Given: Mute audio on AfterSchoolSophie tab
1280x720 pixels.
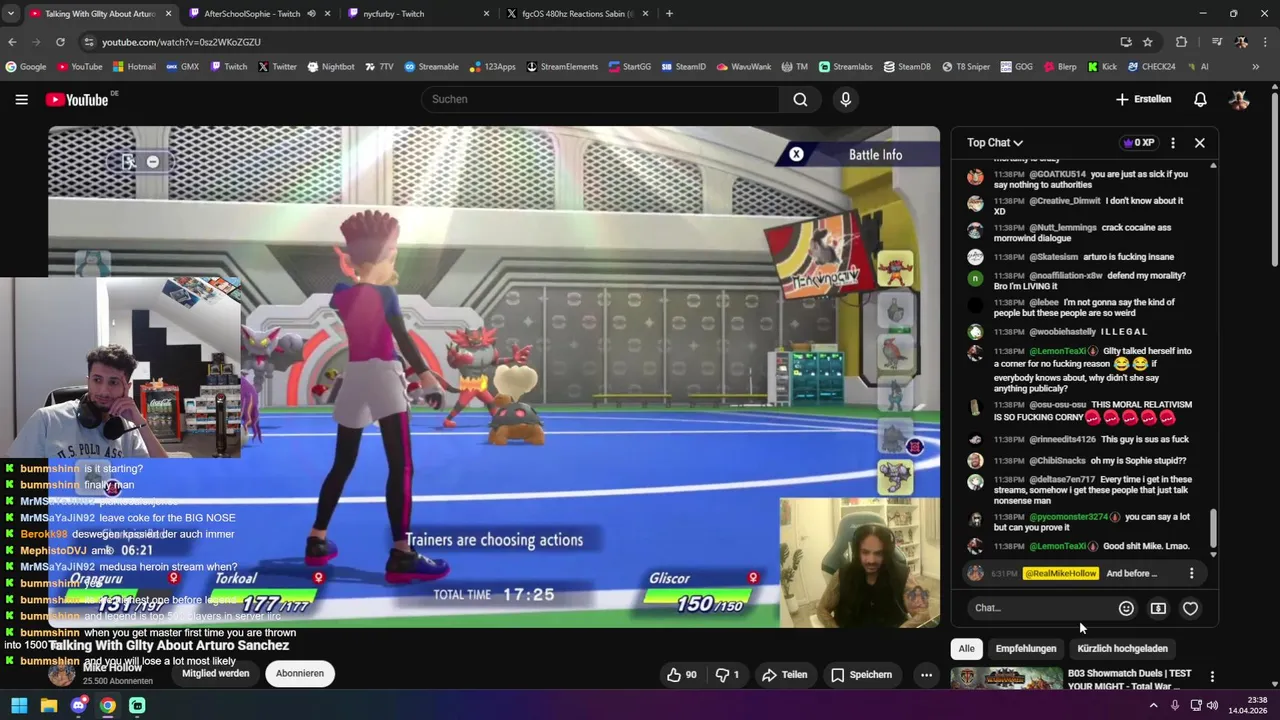Looking at the screenshot, I should point(312,14).
